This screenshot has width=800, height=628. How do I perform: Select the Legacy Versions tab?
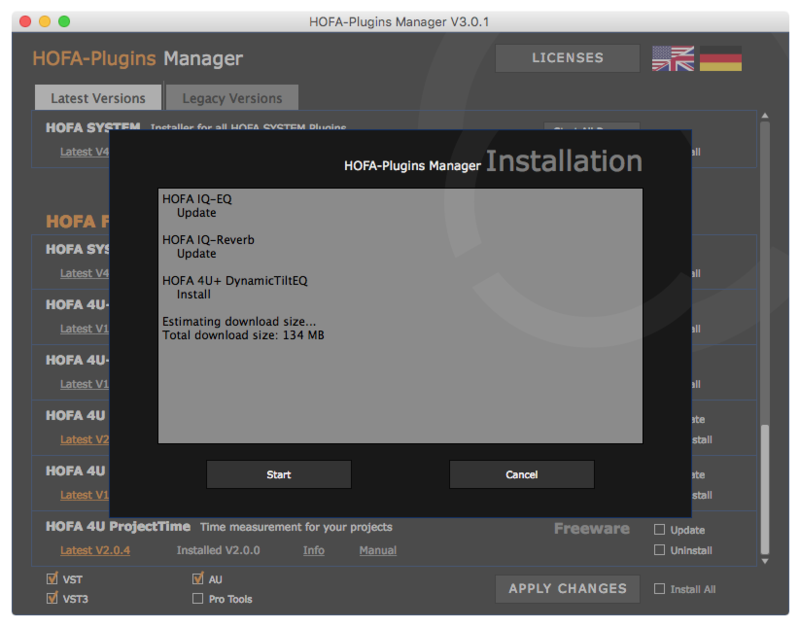pos(232,97)
